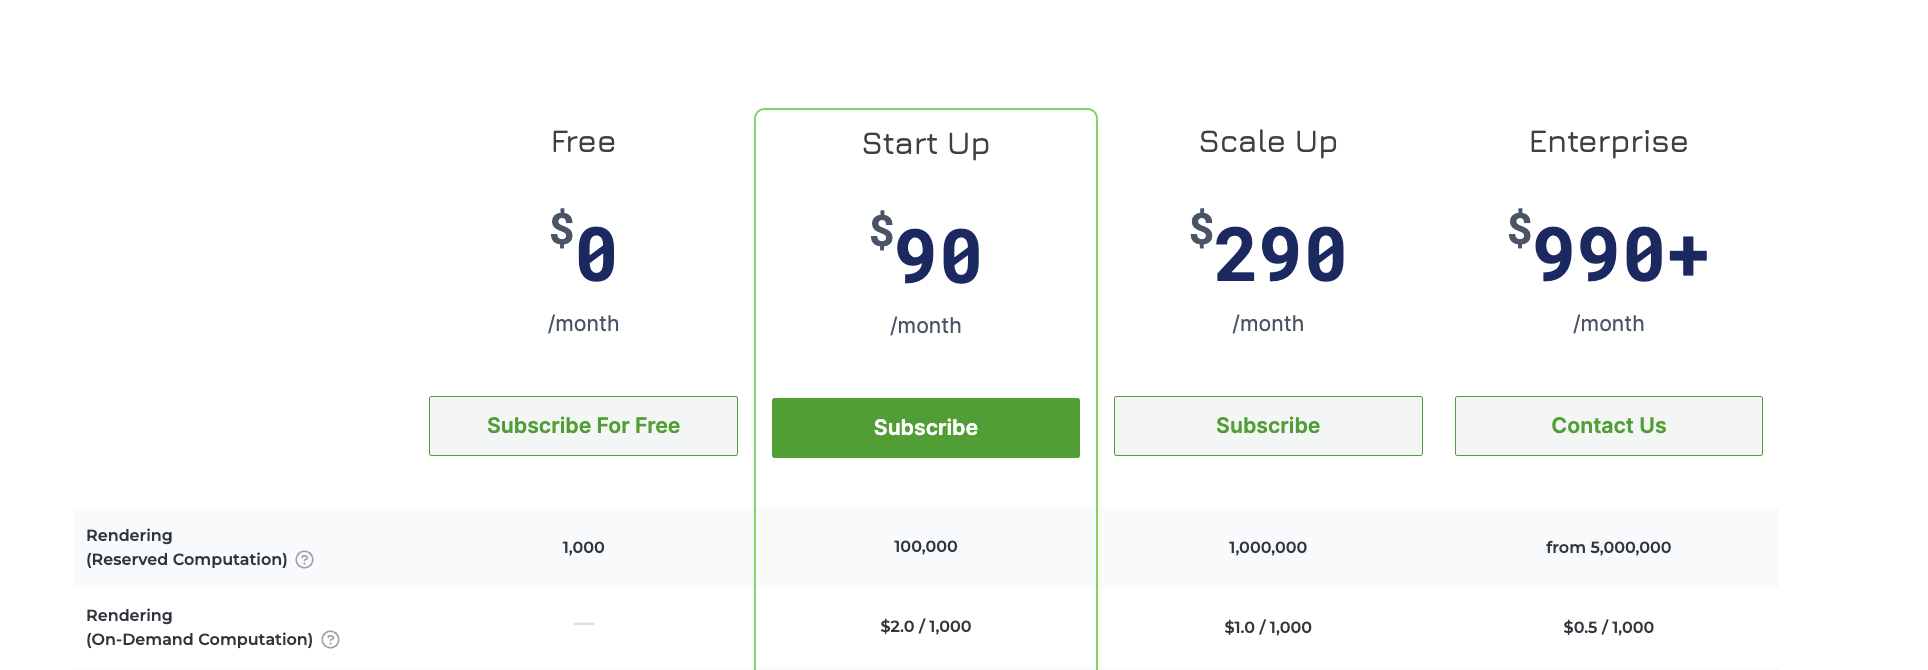Click the $2.0 / 1,000 value under Start Up
This screenshot has height=670, width=1928.
pos(925,625)
